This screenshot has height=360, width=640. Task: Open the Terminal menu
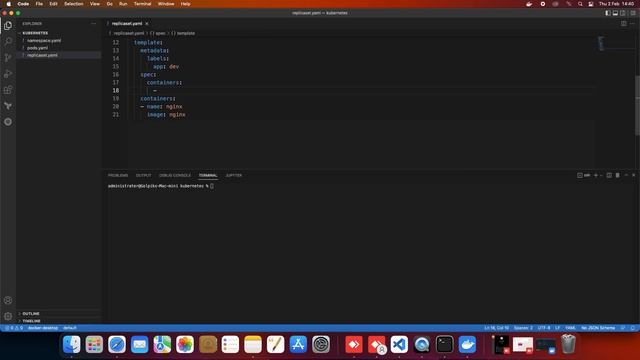(x=142, y=4)
